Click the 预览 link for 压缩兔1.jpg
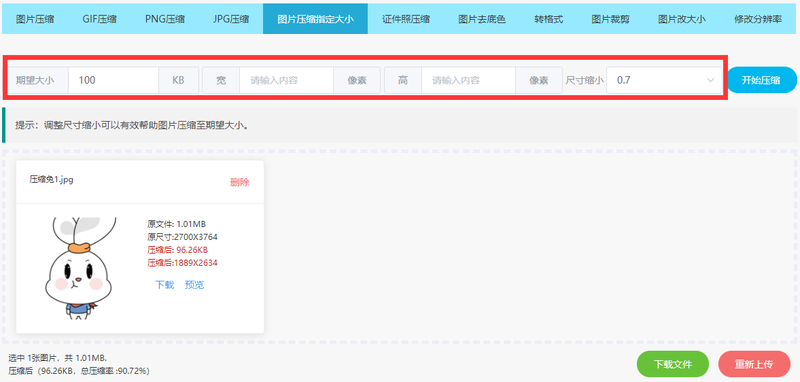Viewport: 800px width, 382px height. tap(194, 285)
